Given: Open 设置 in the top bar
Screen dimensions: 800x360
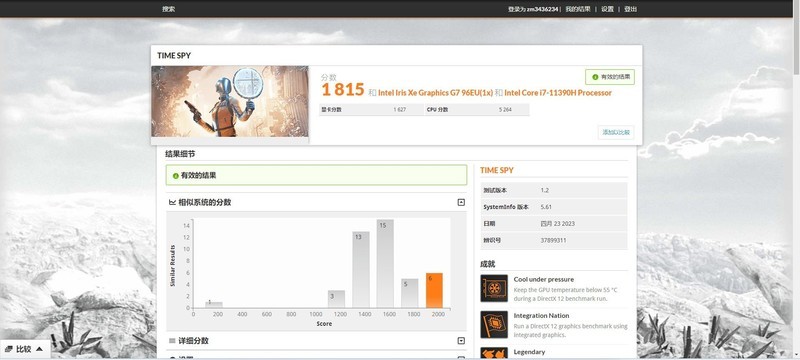Looking at the screenshot, I should point(607,9).
